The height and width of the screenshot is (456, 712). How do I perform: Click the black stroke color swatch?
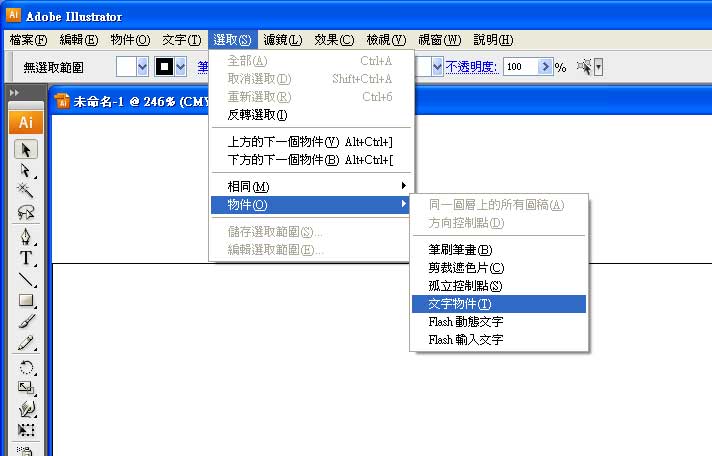click(164, 67)
